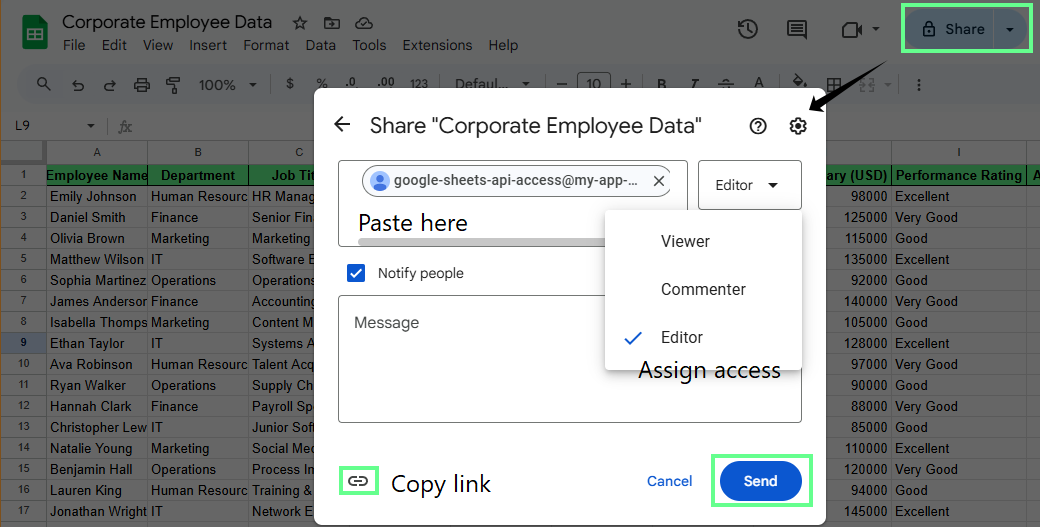Click the font size 10 field

[594, 84]
